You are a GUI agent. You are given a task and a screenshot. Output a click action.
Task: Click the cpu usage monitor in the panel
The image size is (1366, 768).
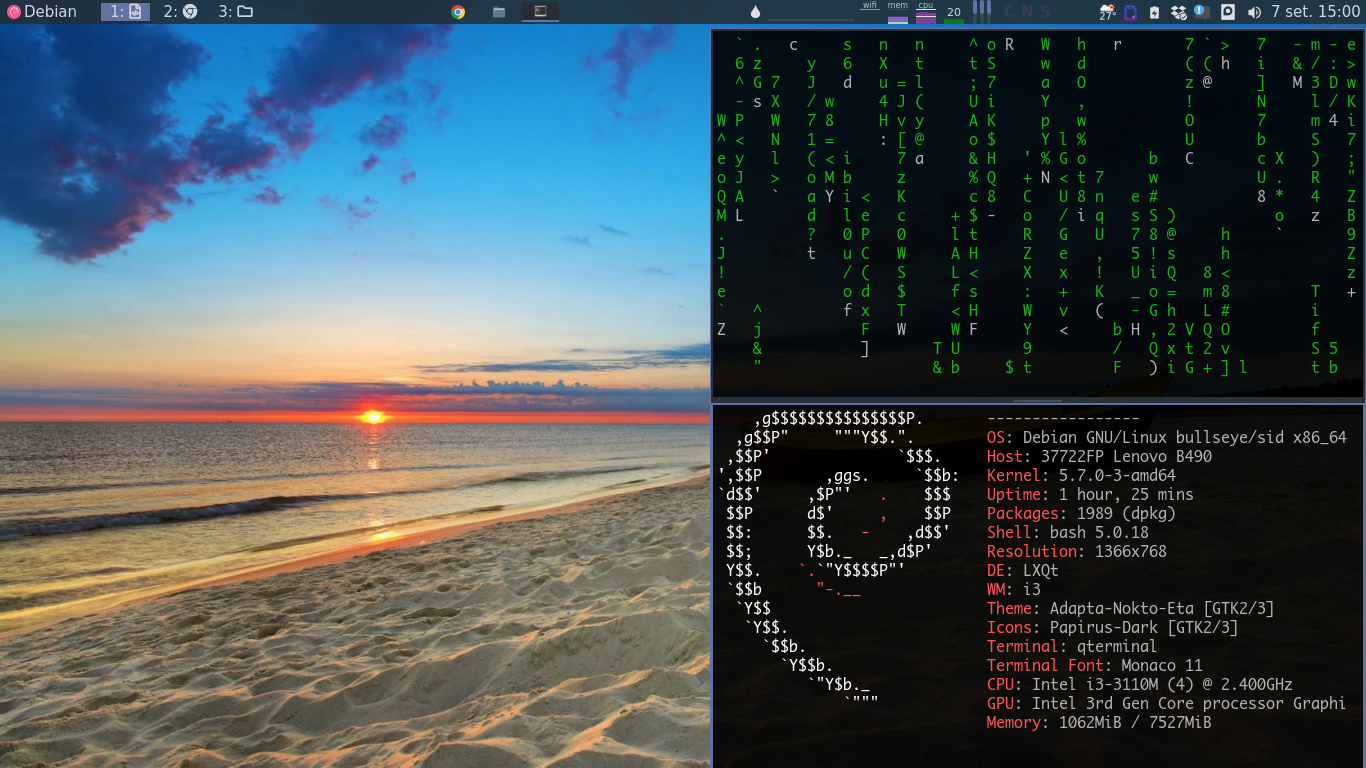pos(926,12)
